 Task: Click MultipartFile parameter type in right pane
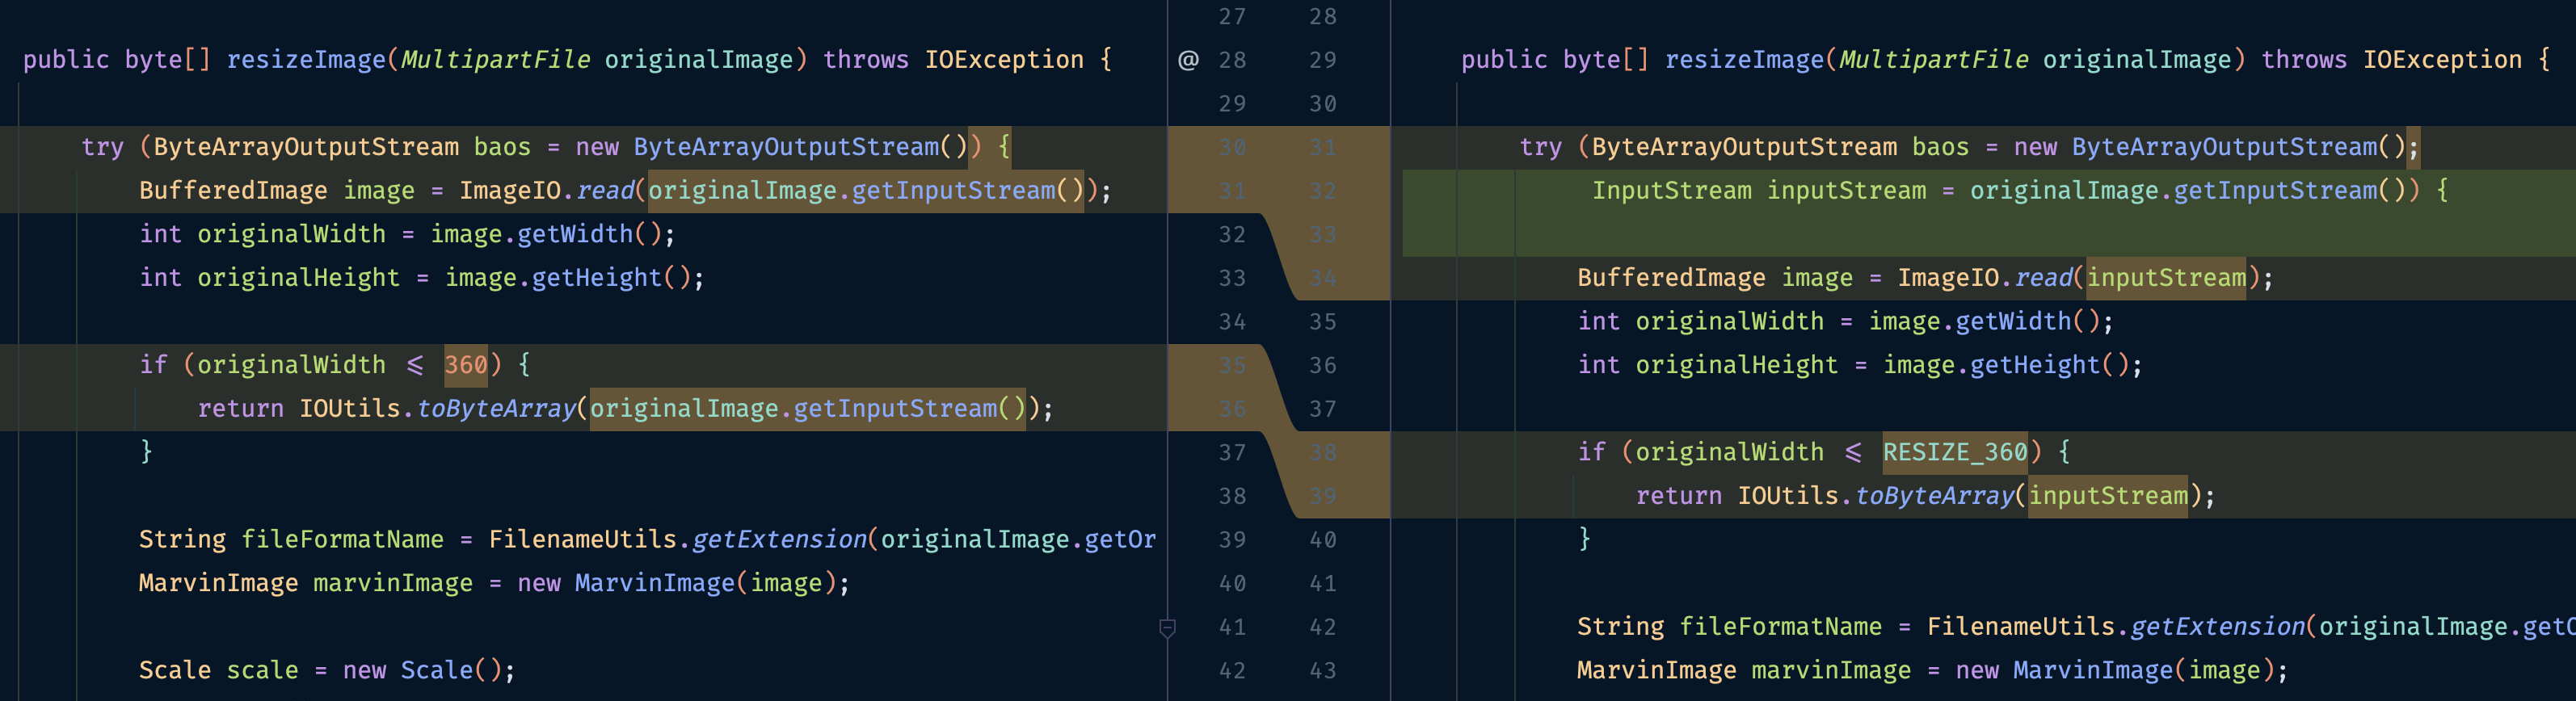[x=1934, y=60]
